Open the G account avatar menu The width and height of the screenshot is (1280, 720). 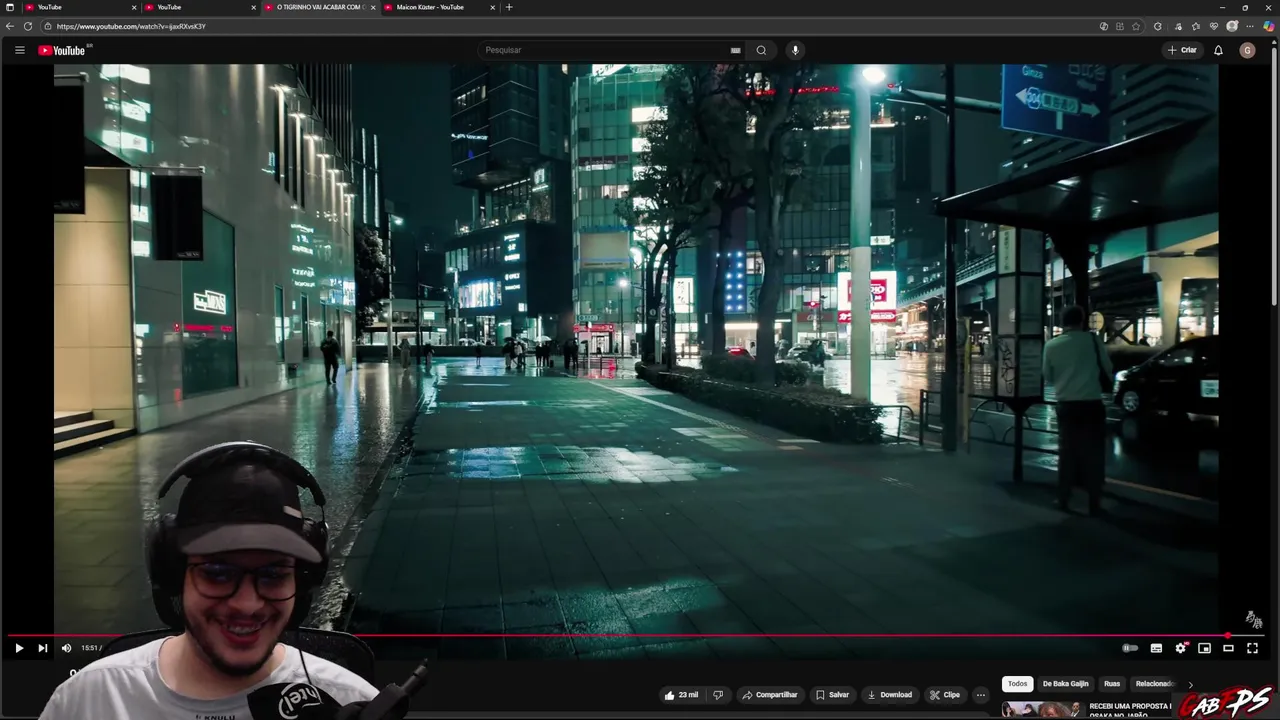tap(1247, 50)
